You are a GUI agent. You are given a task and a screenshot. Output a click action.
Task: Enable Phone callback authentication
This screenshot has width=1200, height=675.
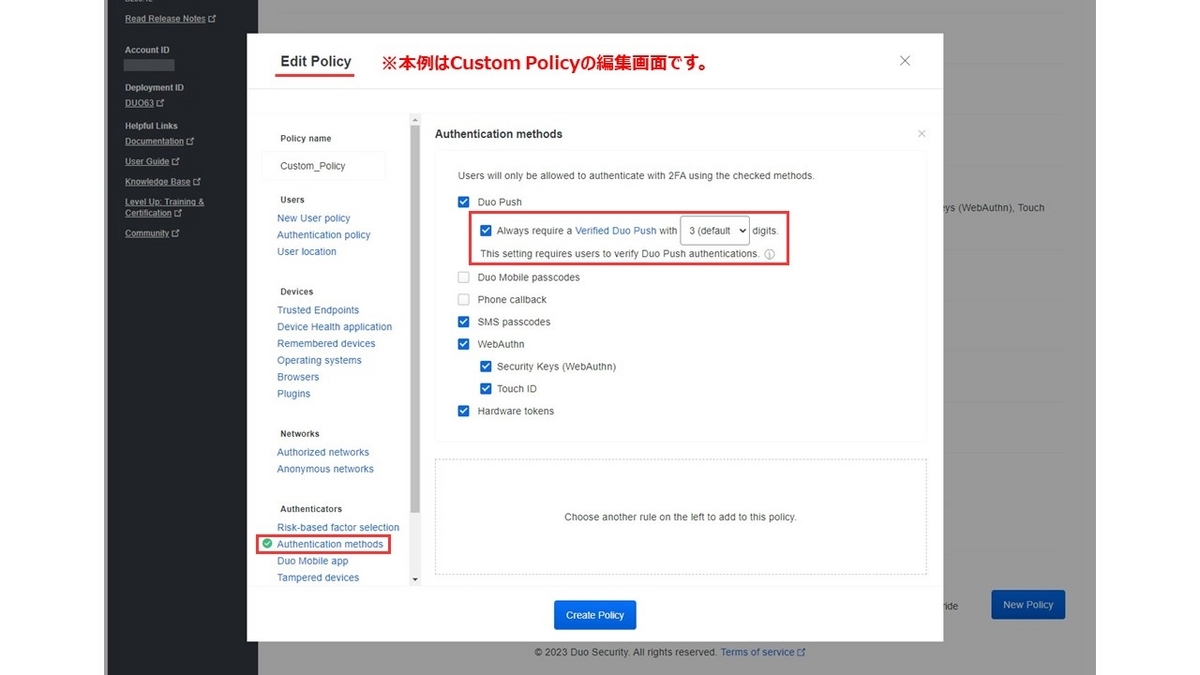click(x=463, y=298)
